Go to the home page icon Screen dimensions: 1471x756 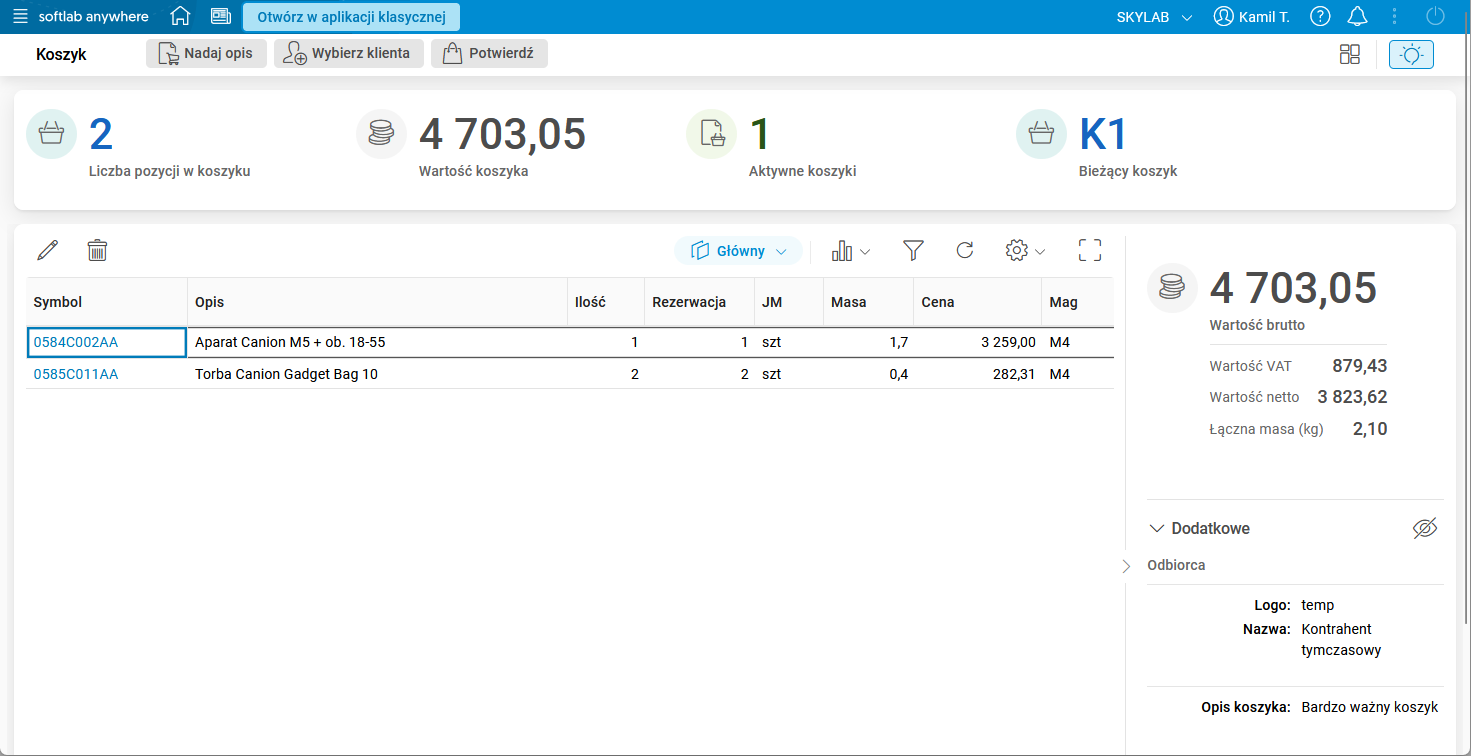point(180,17)
